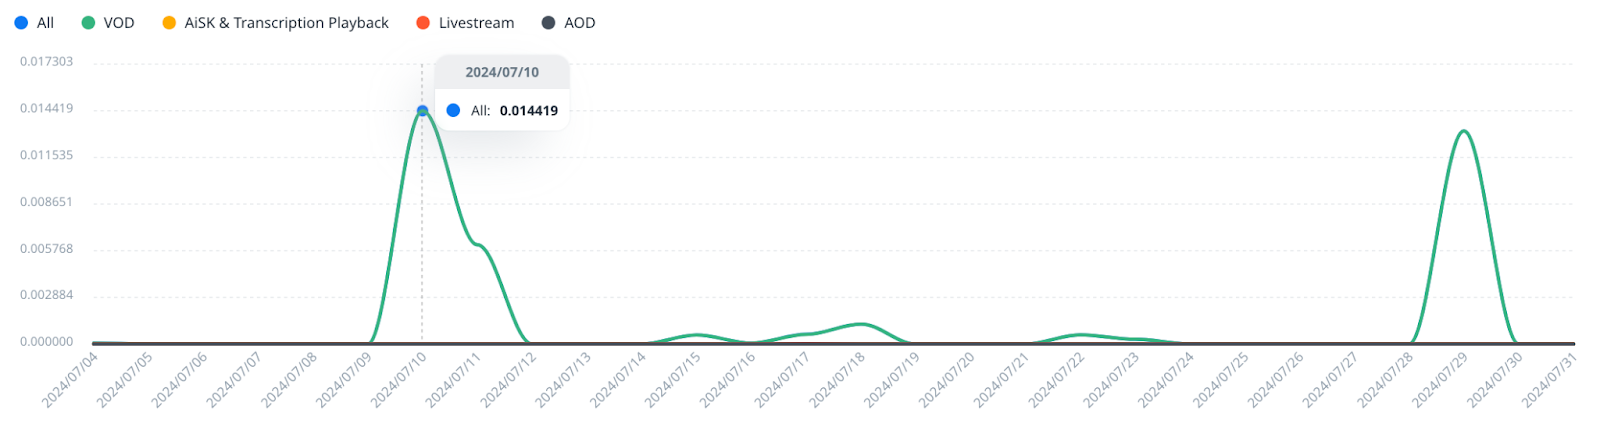Click the tooltip date header 2024/07/10
This screenshot has height=438, width=1600.
(x=502, y=72)
